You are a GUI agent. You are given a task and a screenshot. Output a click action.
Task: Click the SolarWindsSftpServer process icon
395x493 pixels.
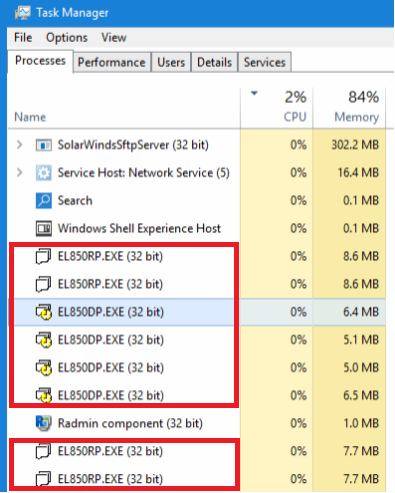pyautogui.click(x=44, y=145)
